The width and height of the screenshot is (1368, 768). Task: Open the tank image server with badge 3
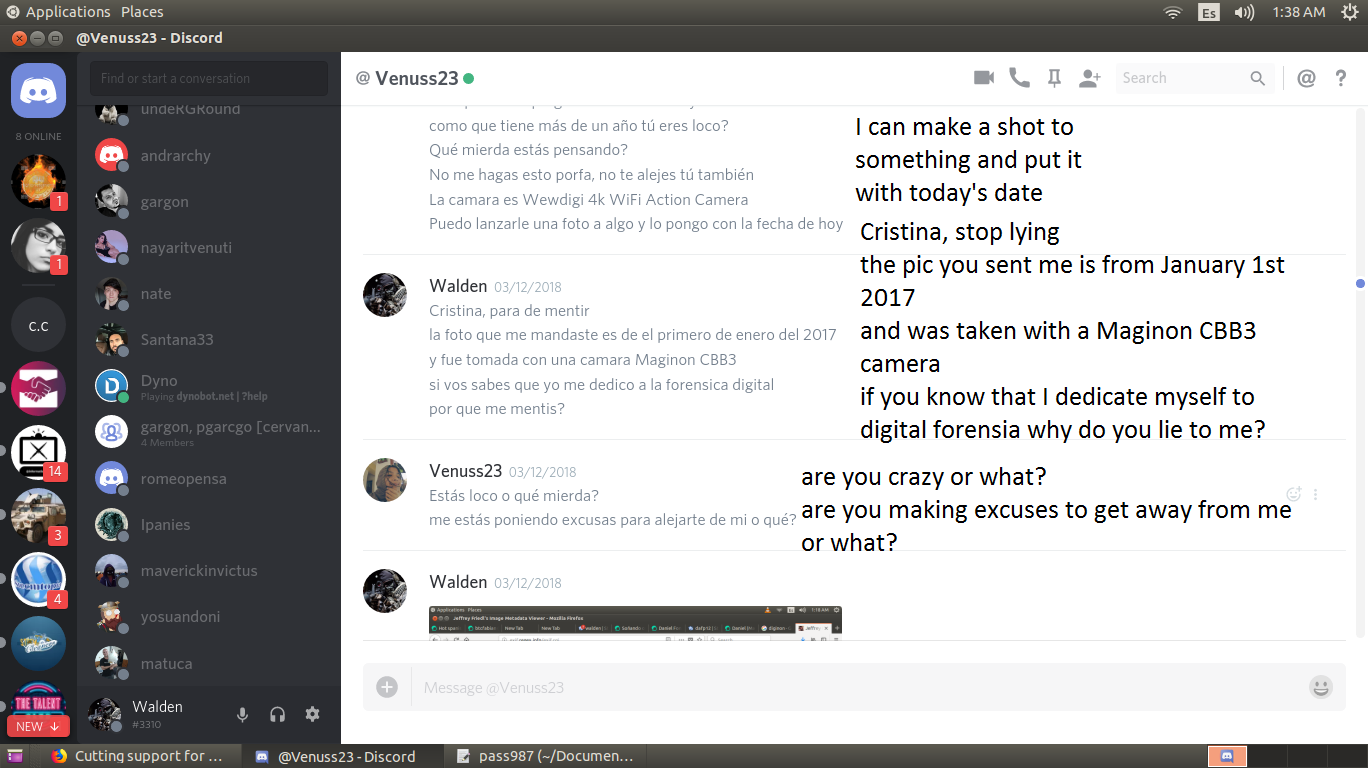point(38,516)
